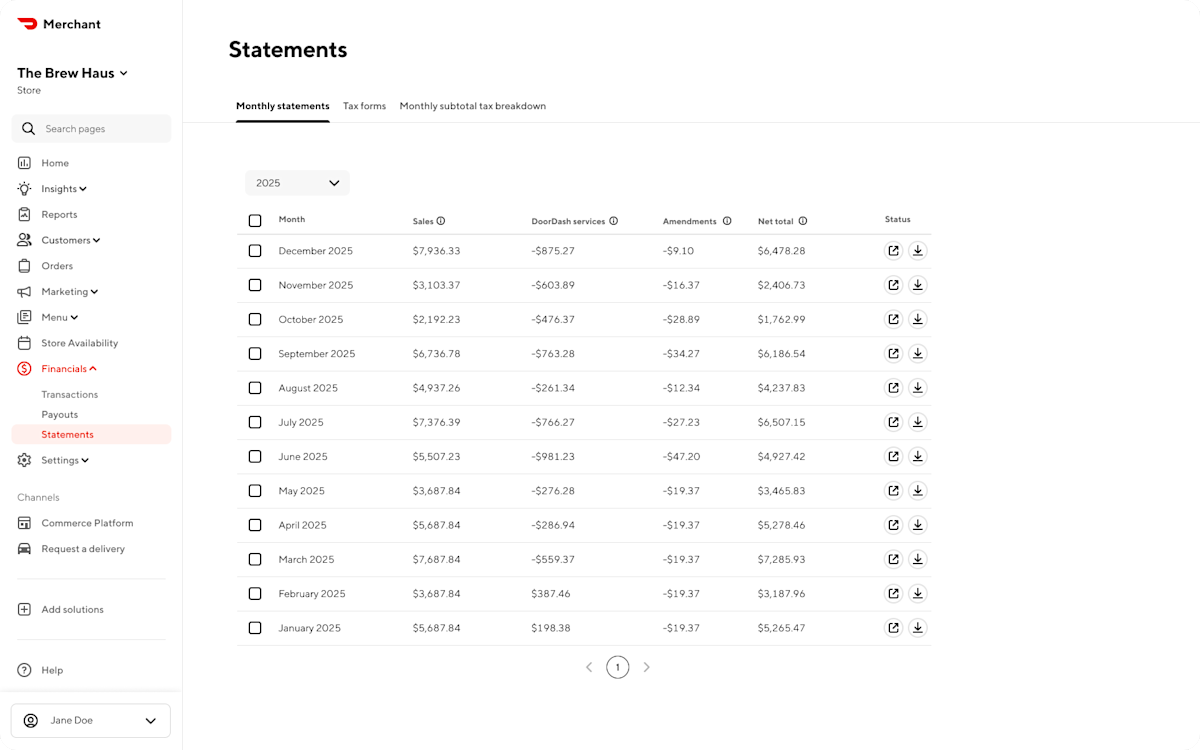Open the Jane Doe account menu
The width and height of the screenshot is (1200, 750).
[90, 720]
